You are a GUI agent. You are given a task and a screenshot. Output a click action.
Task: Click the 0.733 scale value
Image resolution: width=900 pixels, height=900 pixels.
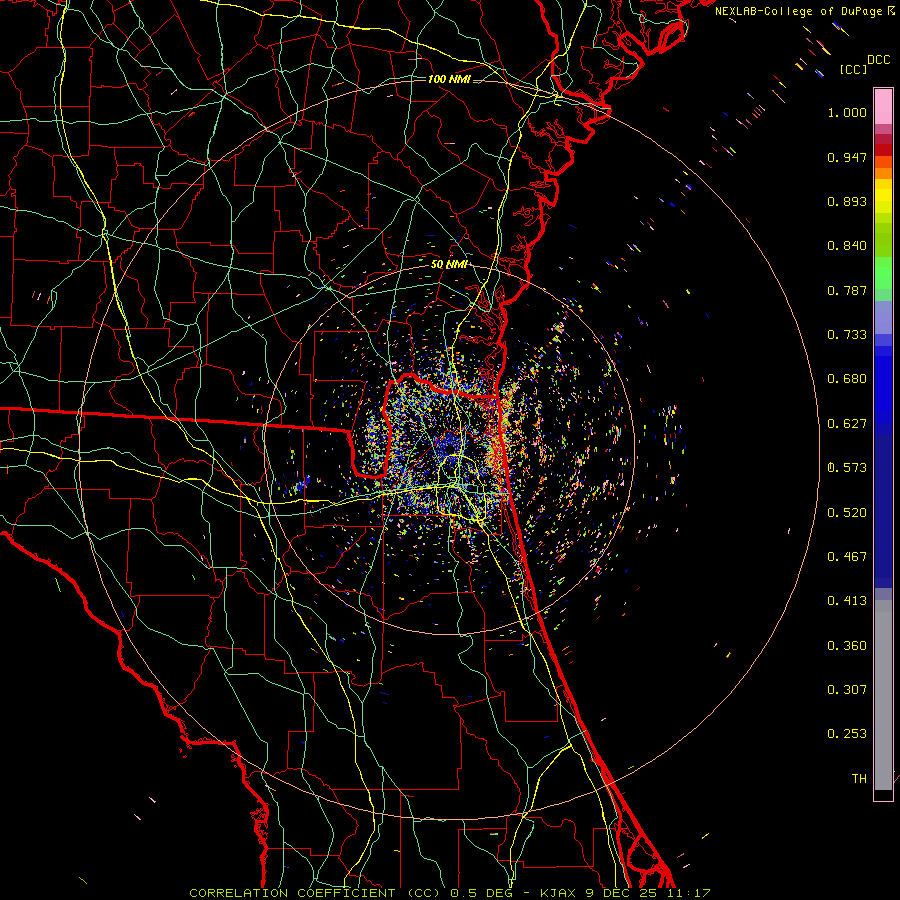[x=847, y=335]
